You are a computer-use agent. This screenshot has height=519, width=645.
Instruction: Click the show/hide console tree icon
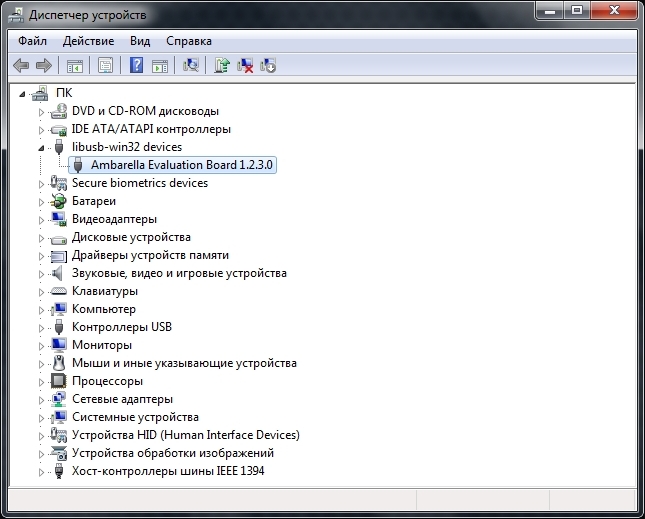pos(74,66)
